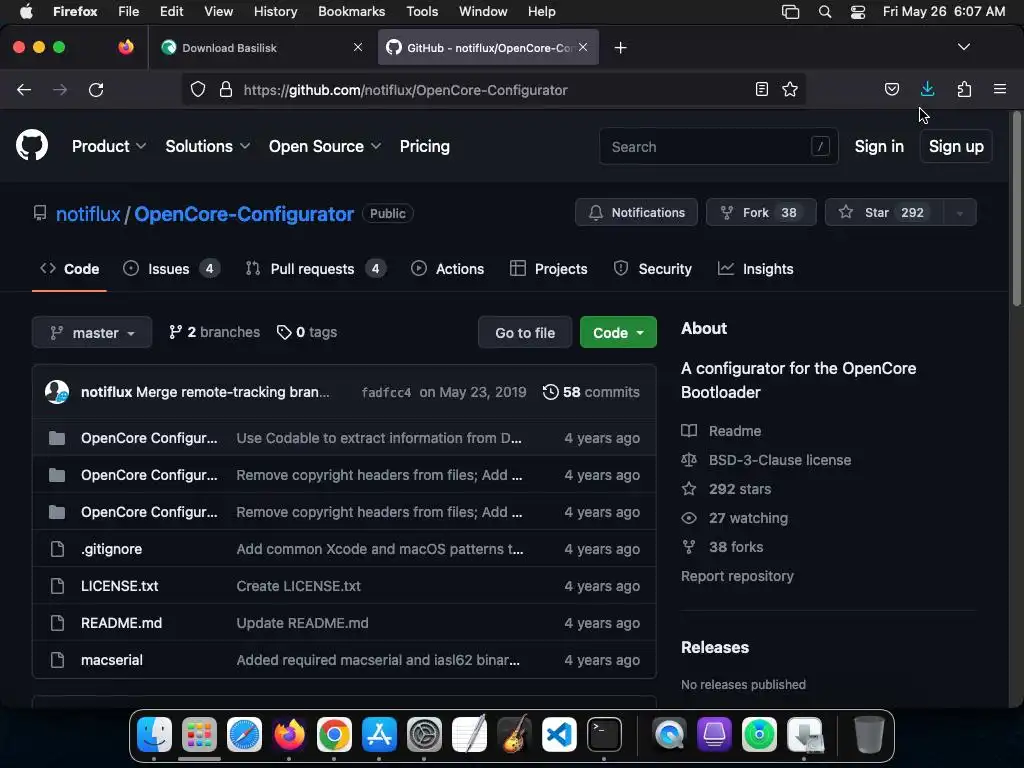This screenshot has height=768, width=1024.
Task: Click the Go to file button
Action: (525, 332)
